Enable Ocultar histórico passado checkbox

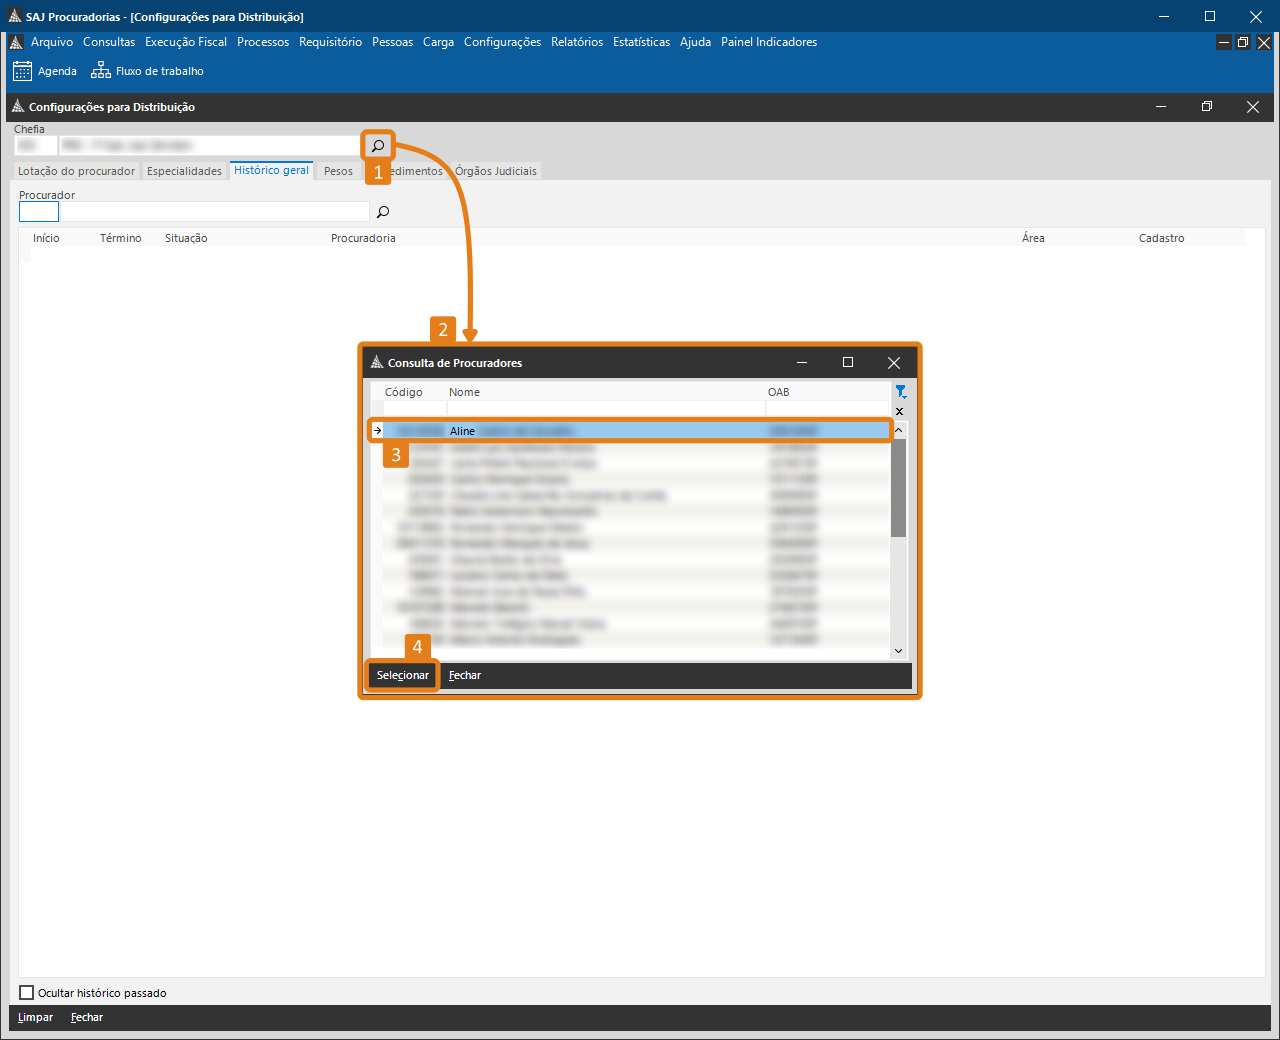pos(27,993)
